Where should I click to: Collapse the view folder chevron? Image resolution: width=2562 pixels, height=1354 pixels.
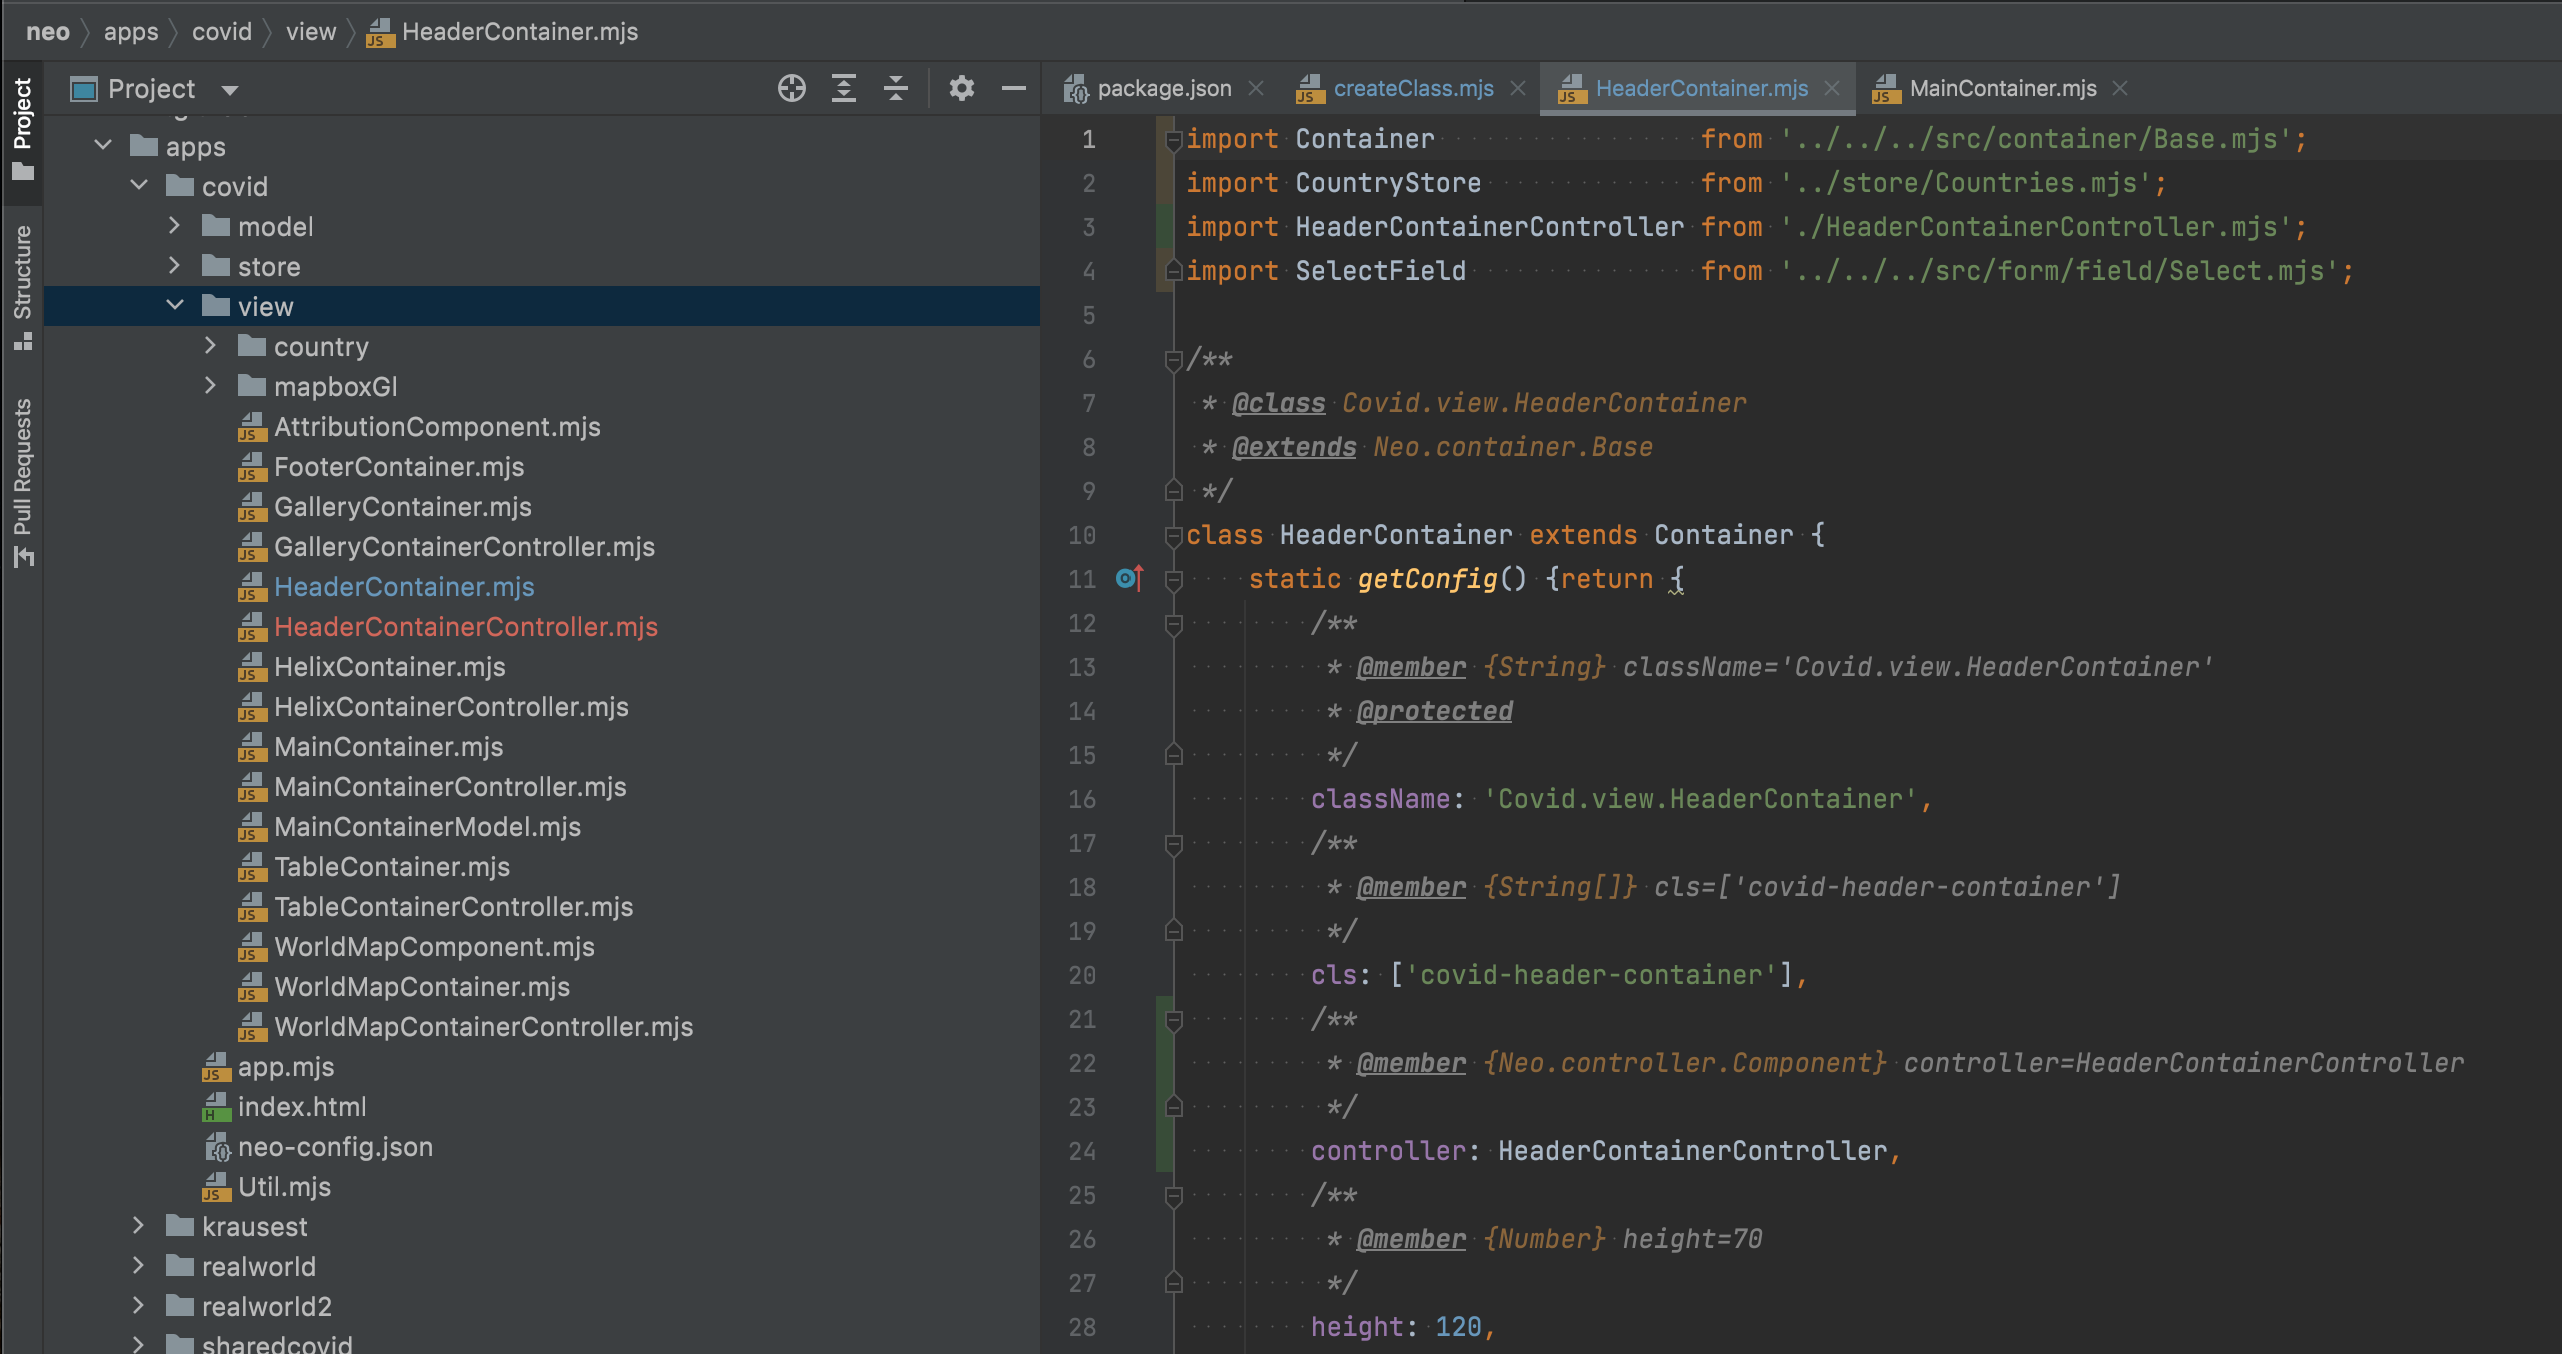pyautogui.click(x=175, y=306)
